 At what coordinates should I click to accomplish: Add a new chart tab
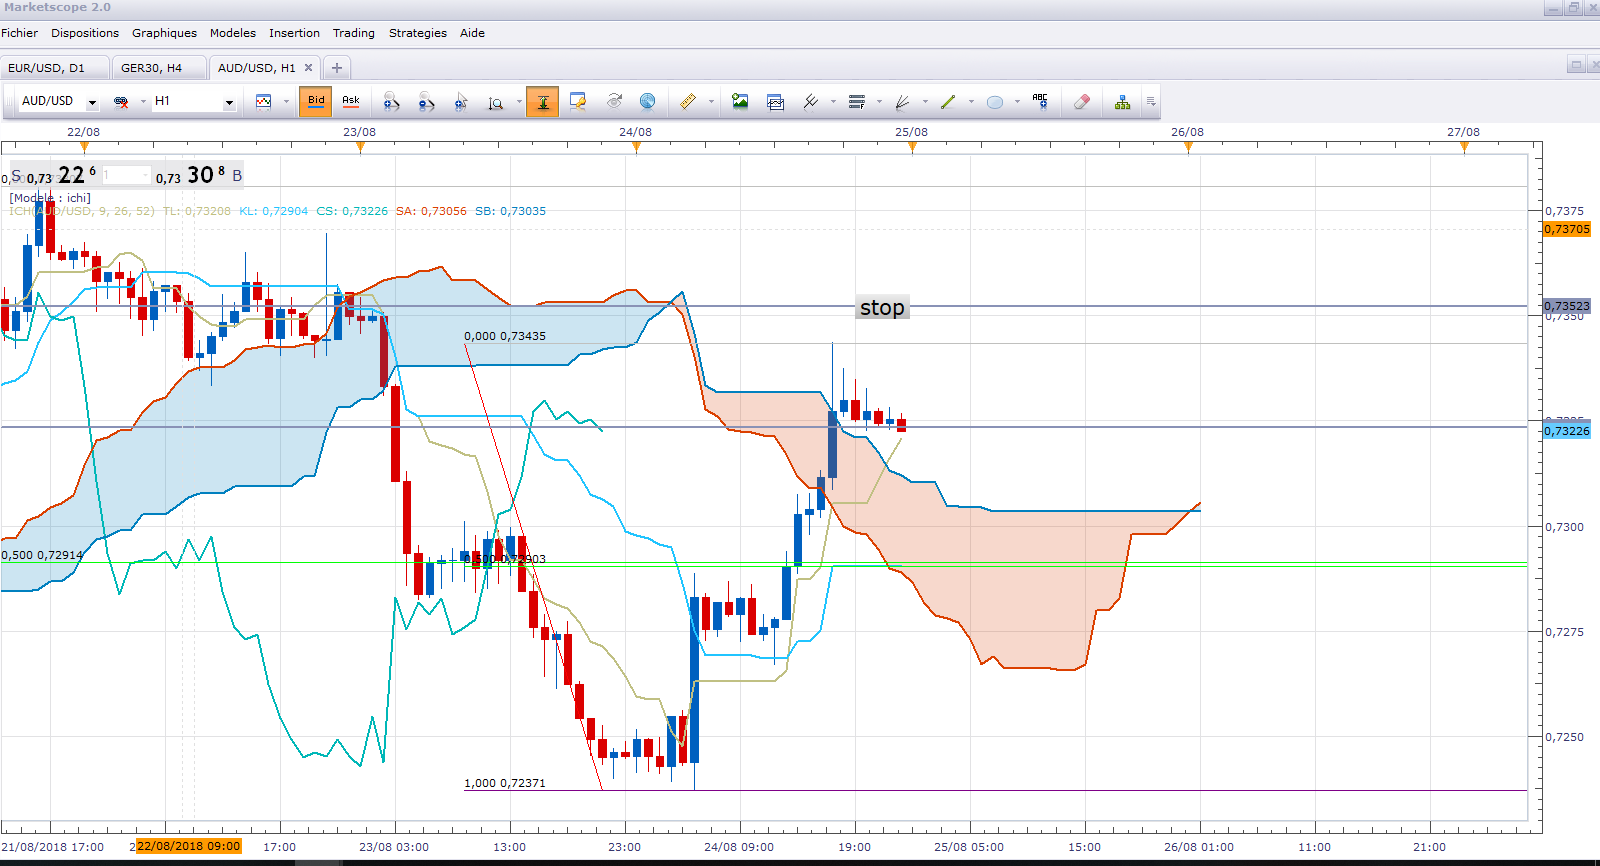click(x=337, y=68)
